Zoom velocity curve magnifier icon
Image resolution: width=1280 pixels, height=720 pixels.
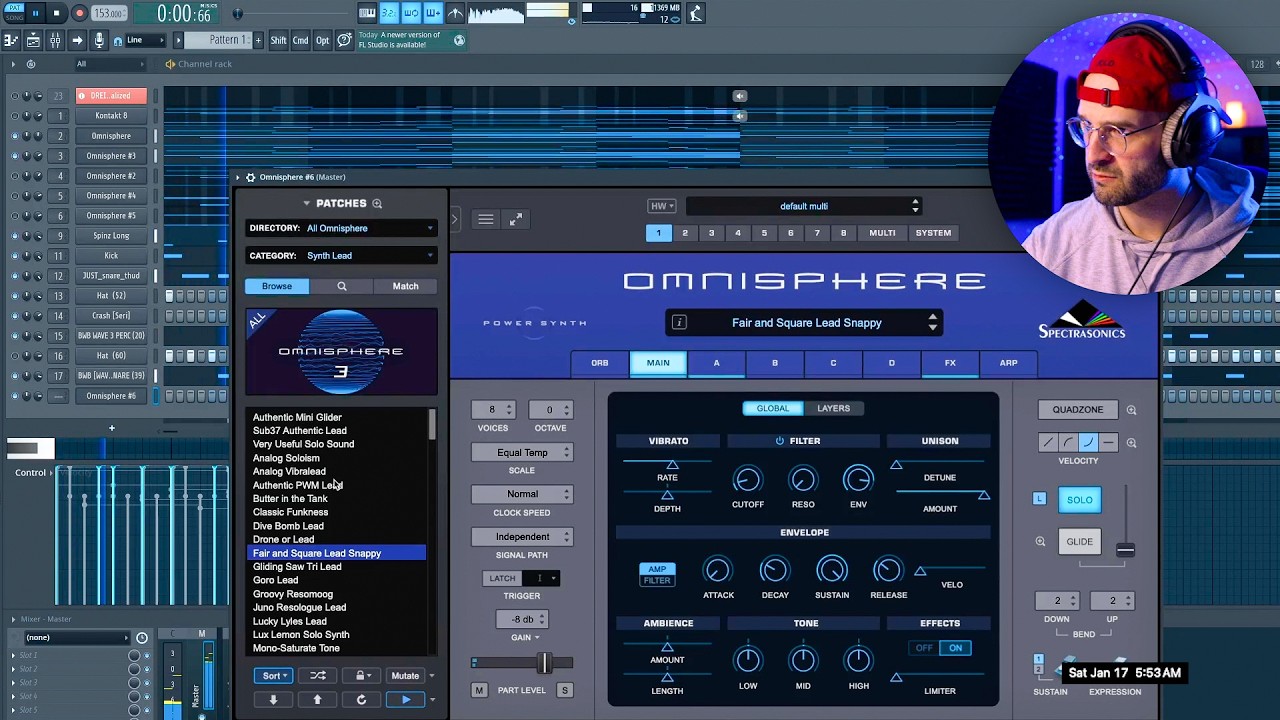click(x=1131, y=442)
